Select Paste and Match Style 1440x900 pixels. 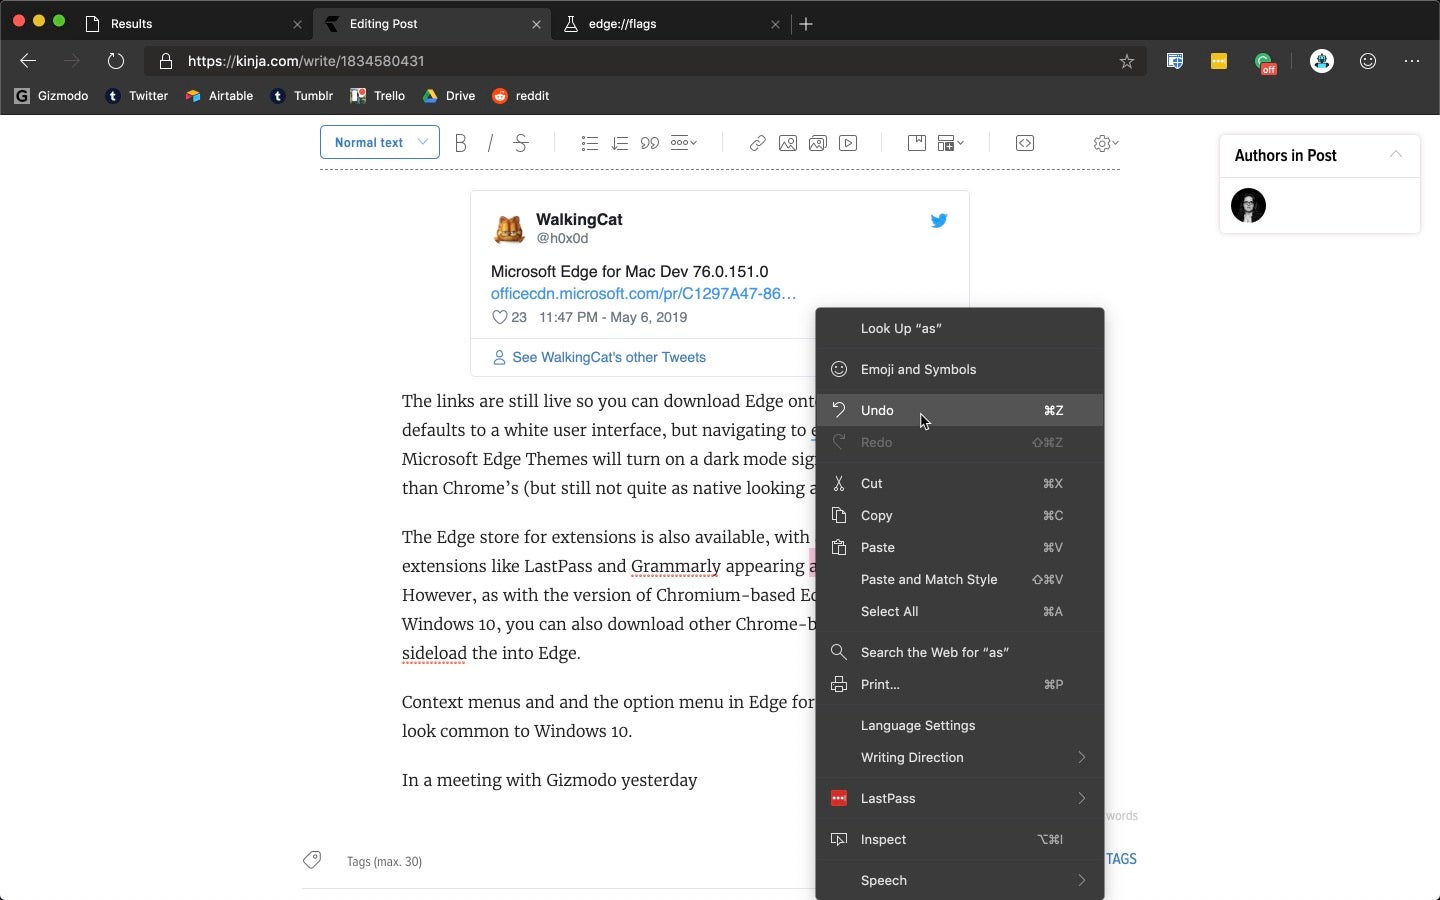[929, 579]
